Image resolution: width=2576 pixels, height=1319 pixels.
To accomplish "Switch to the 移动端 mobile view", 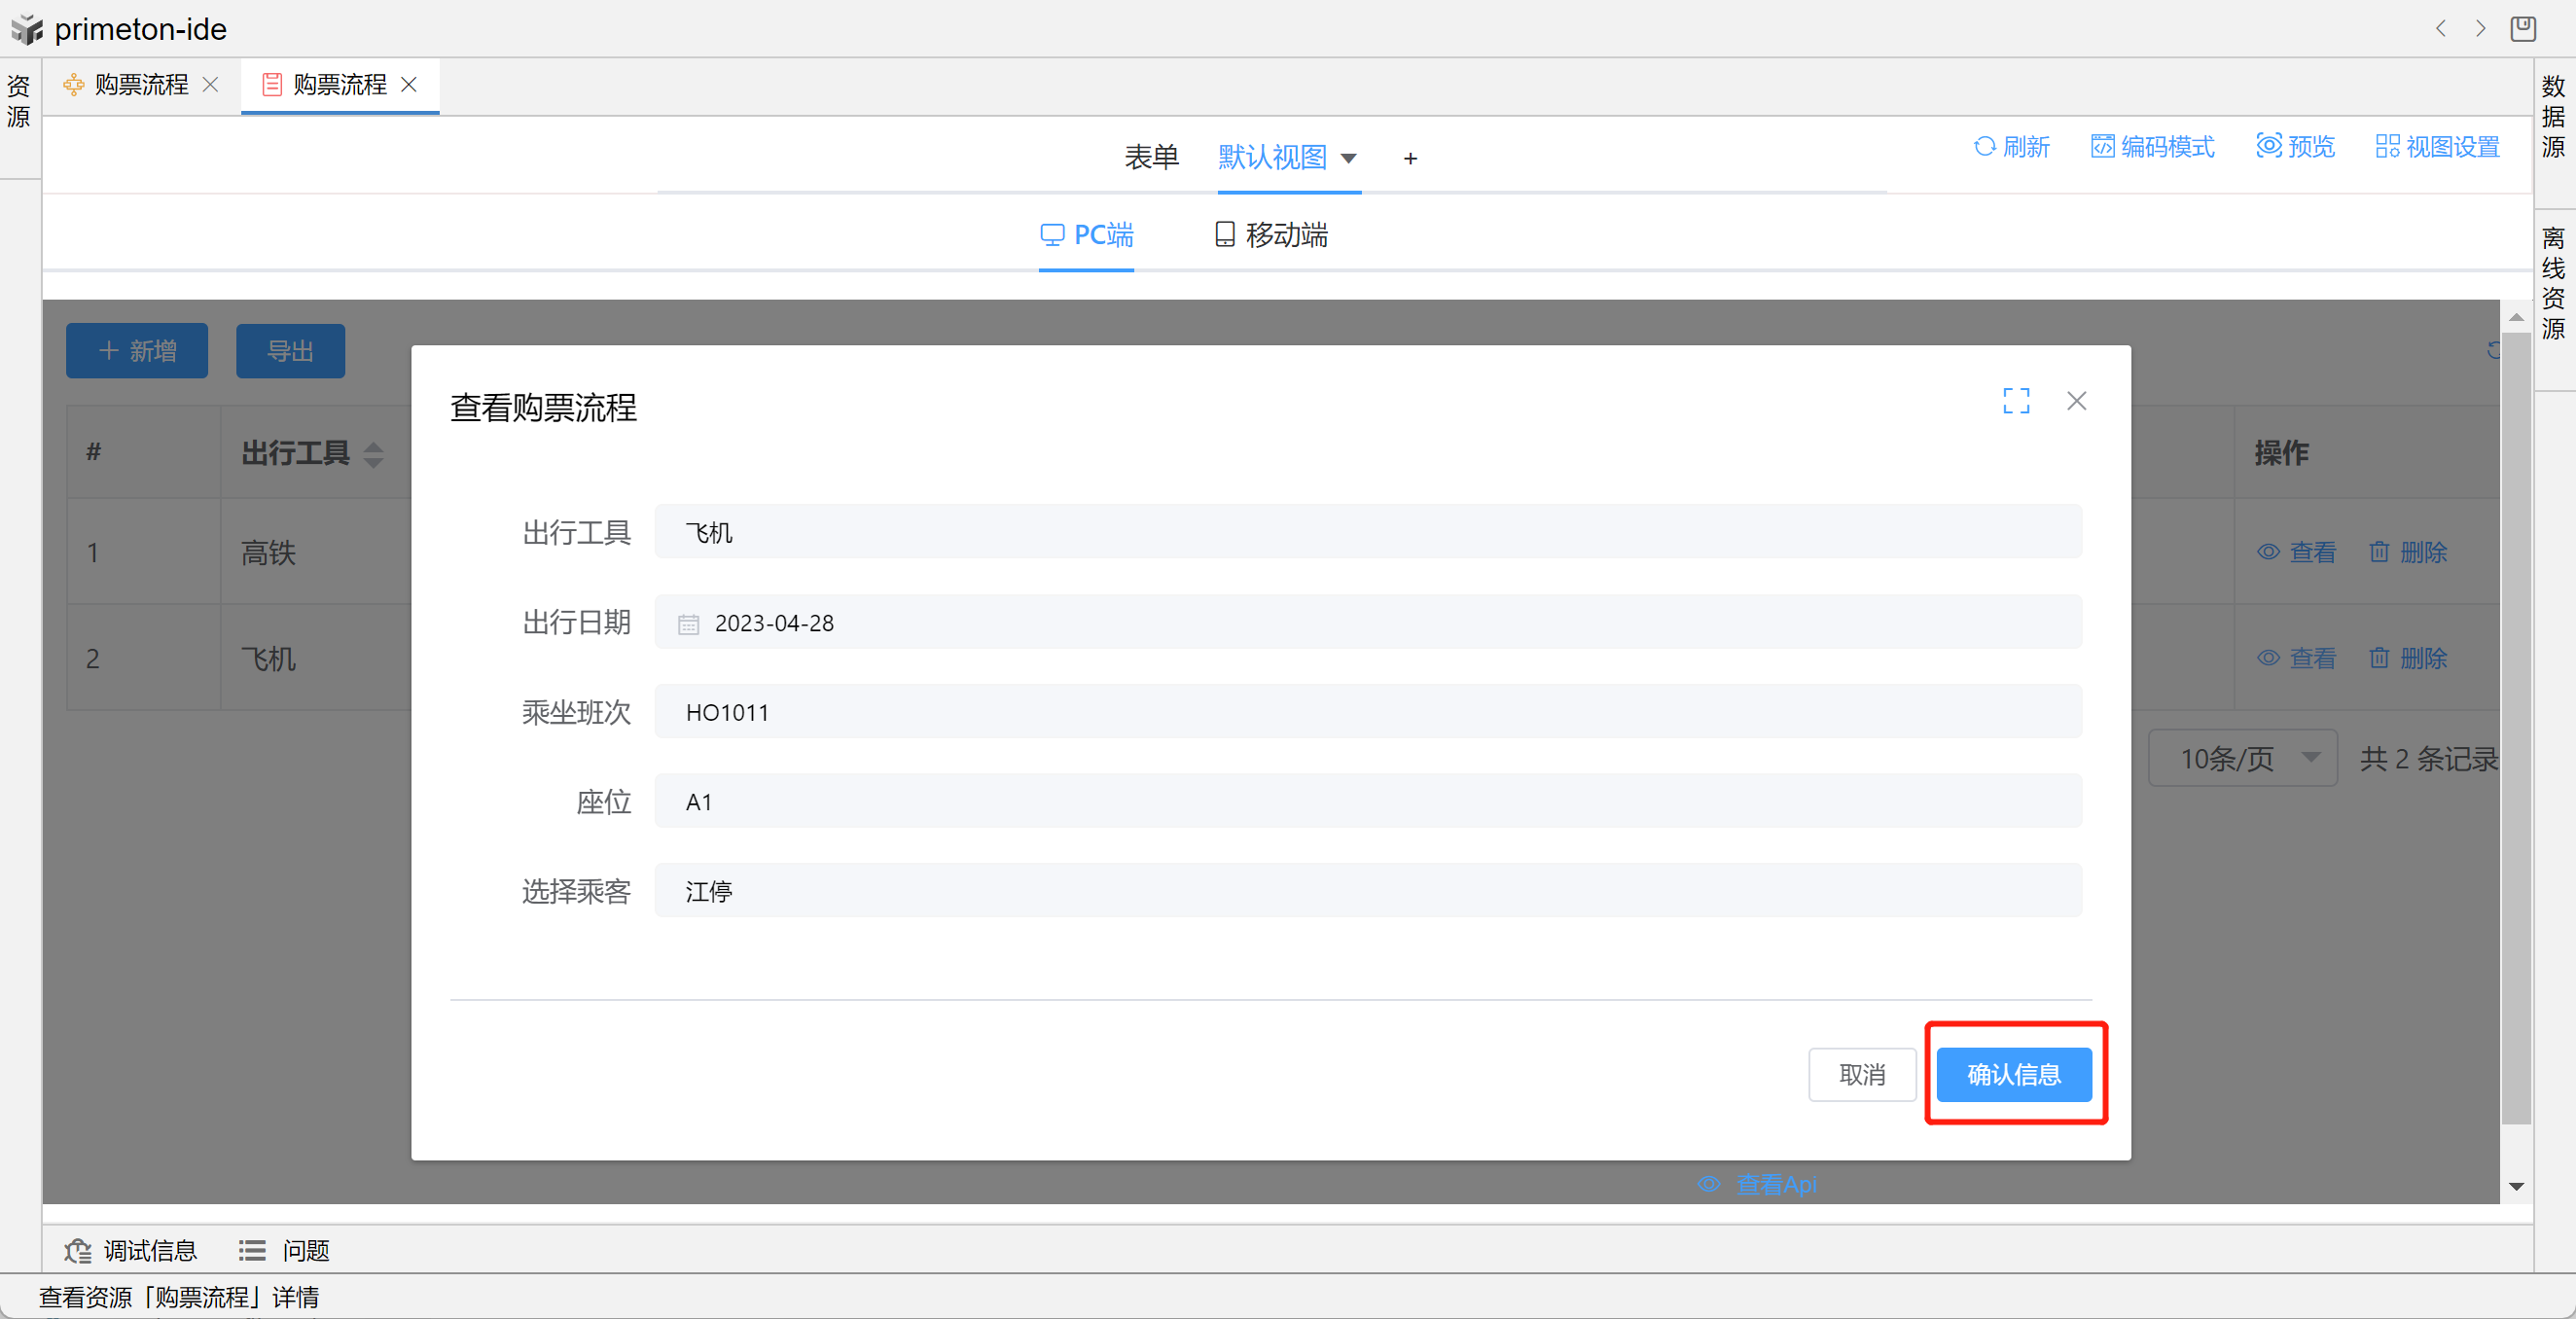I will point(1271,235).
